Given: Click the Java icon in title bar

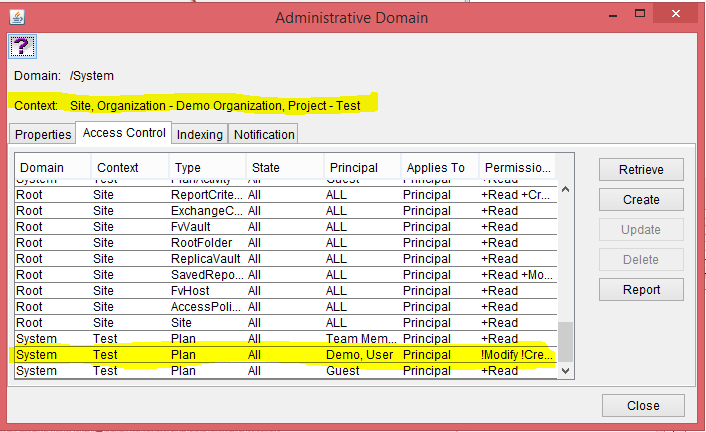Looking at the screenshot, I should 17,18.
